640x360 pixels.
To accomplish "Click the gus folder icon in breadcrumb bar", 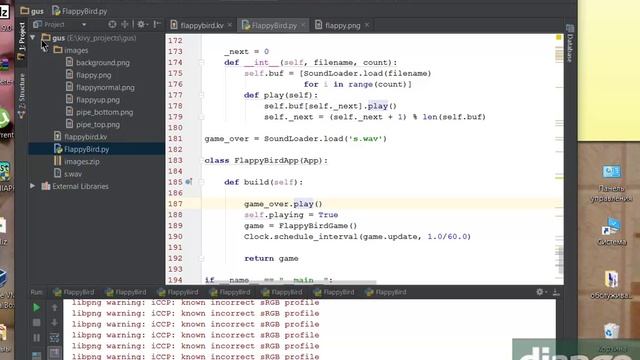I will coord(25,11).
